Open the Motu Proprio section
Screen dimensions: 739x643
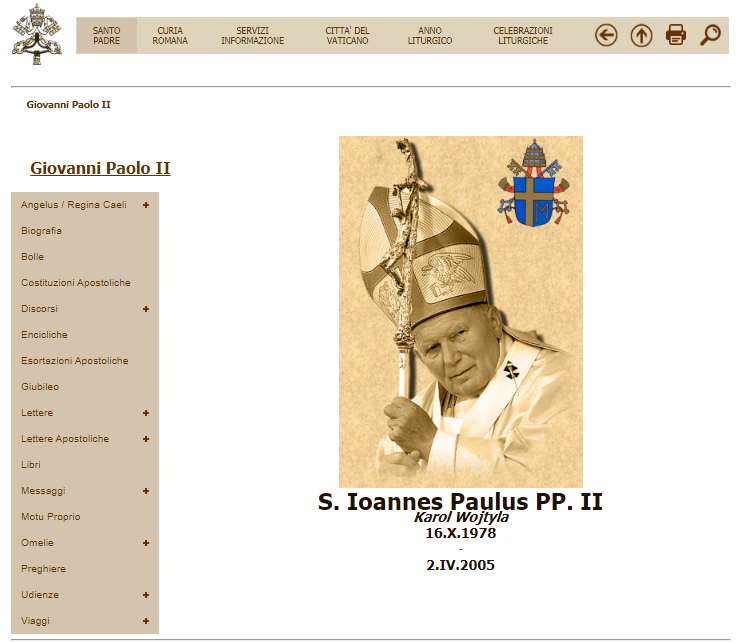pyautogui.click(x=51, y=517)
